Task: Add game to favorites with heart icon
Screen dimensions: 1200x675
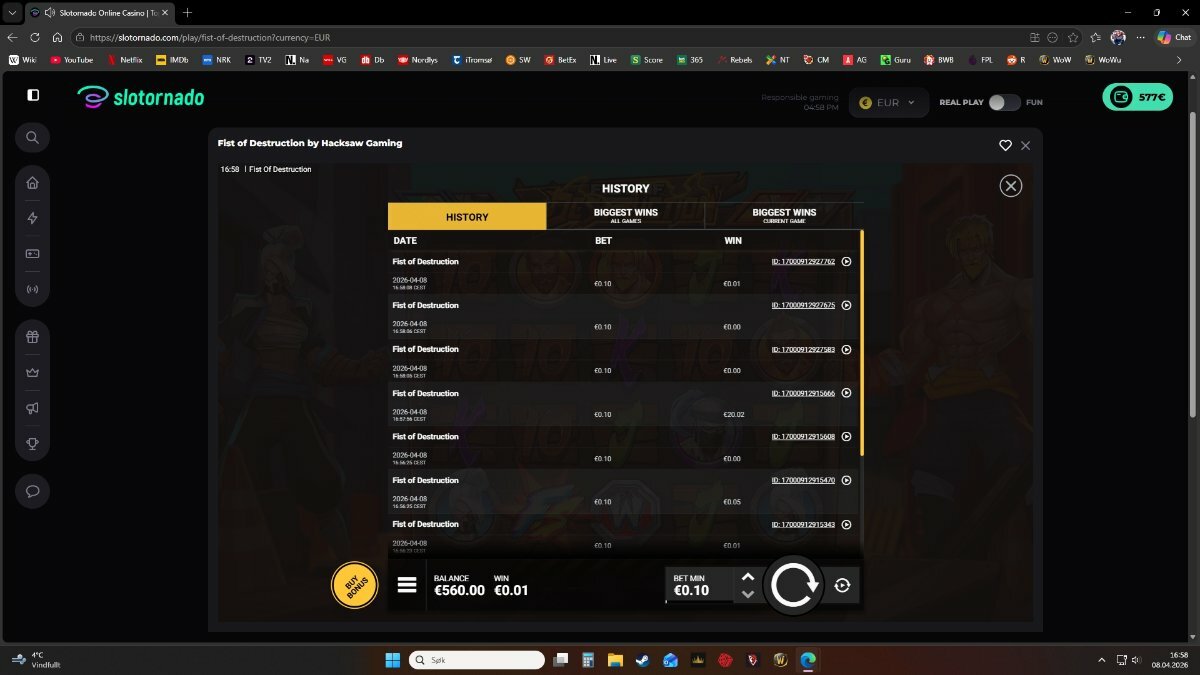Action: coord(1005,145)
